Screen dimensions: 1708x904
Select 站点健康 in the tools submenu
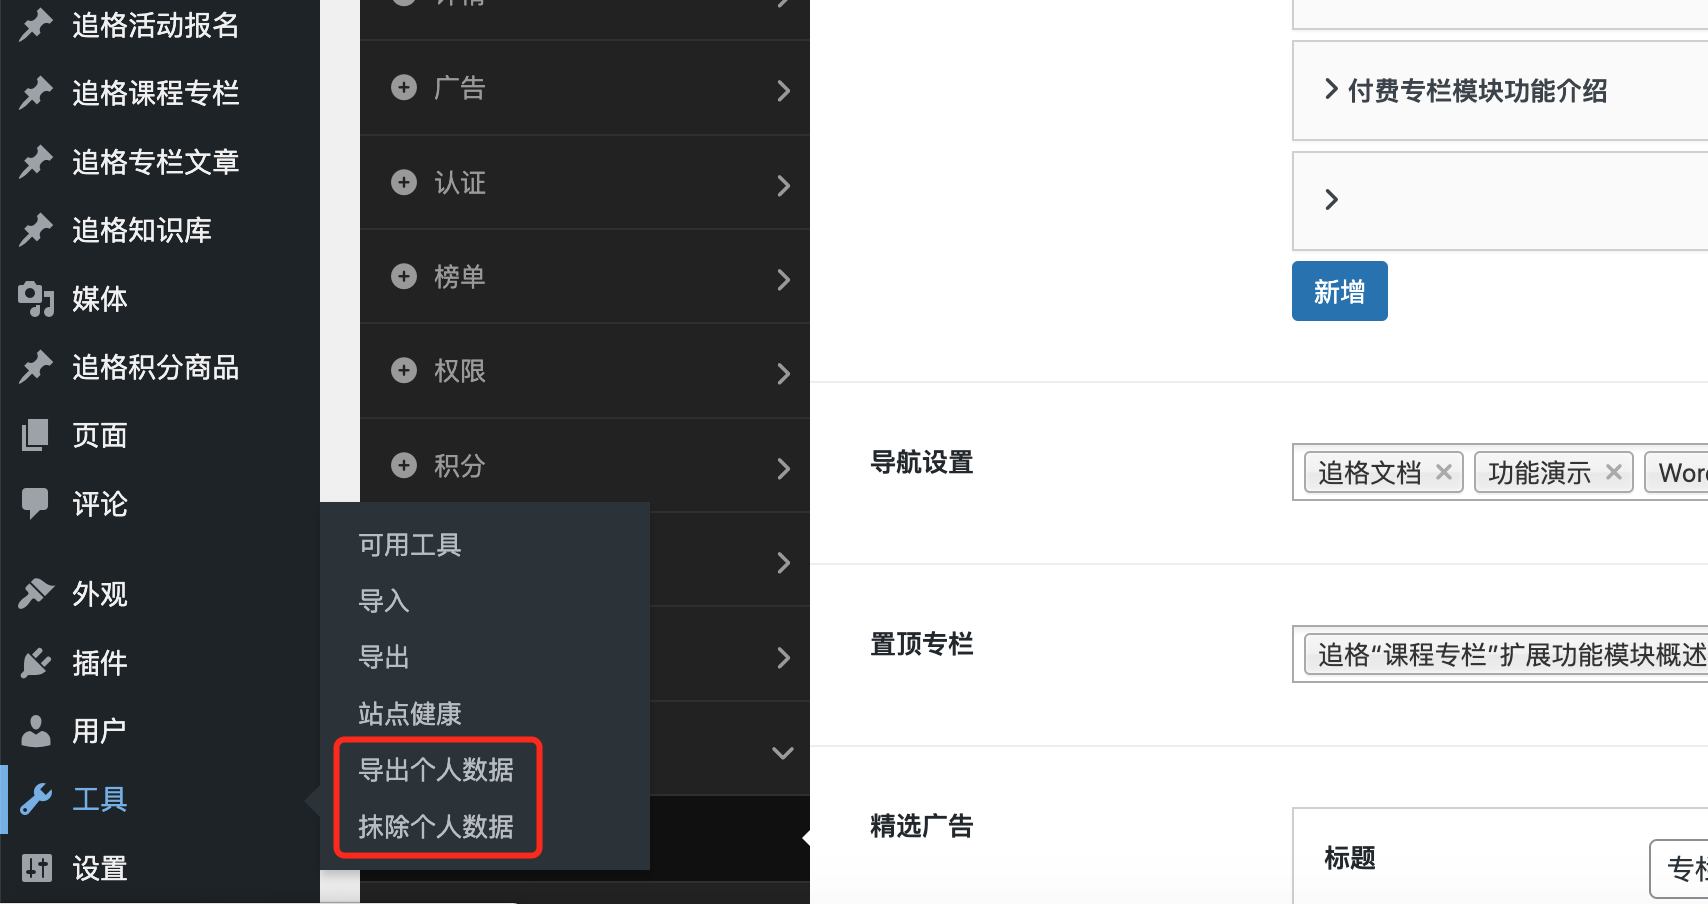(x=410, y=713)
